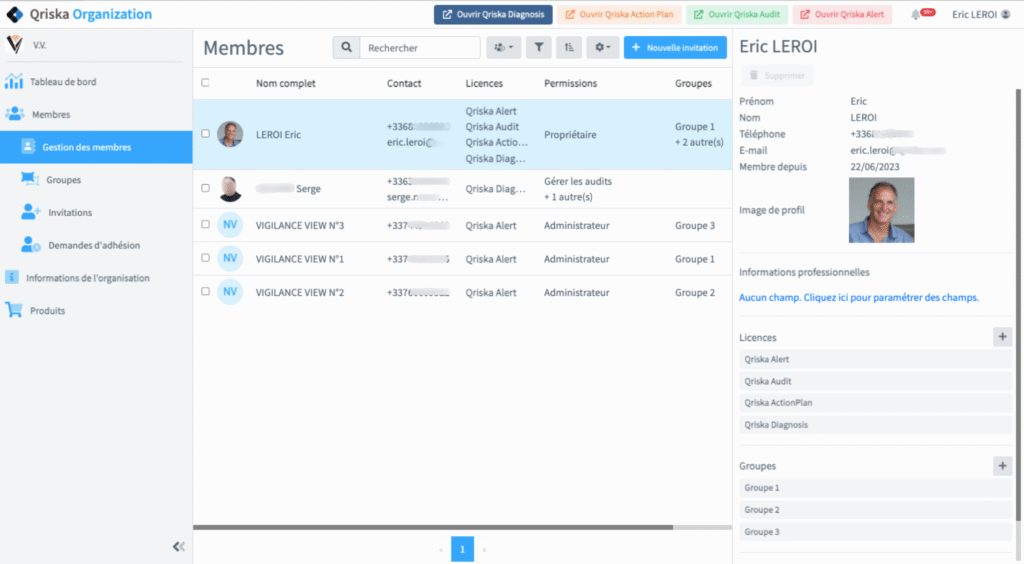Click the search magnifier icon
1024x564 pixels.
(x=346, y=48)
